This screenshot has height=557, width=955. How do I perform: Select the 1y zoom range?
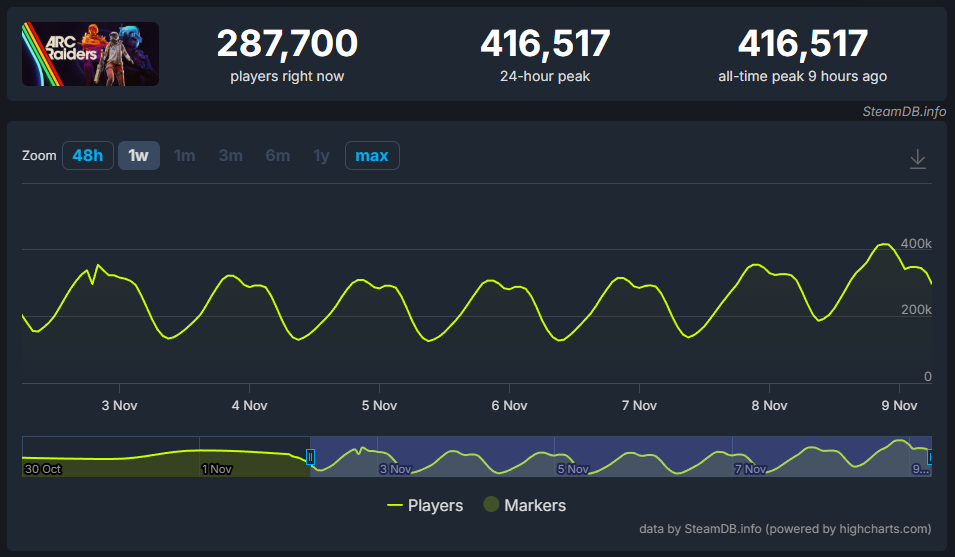click(x=321, y=156)
